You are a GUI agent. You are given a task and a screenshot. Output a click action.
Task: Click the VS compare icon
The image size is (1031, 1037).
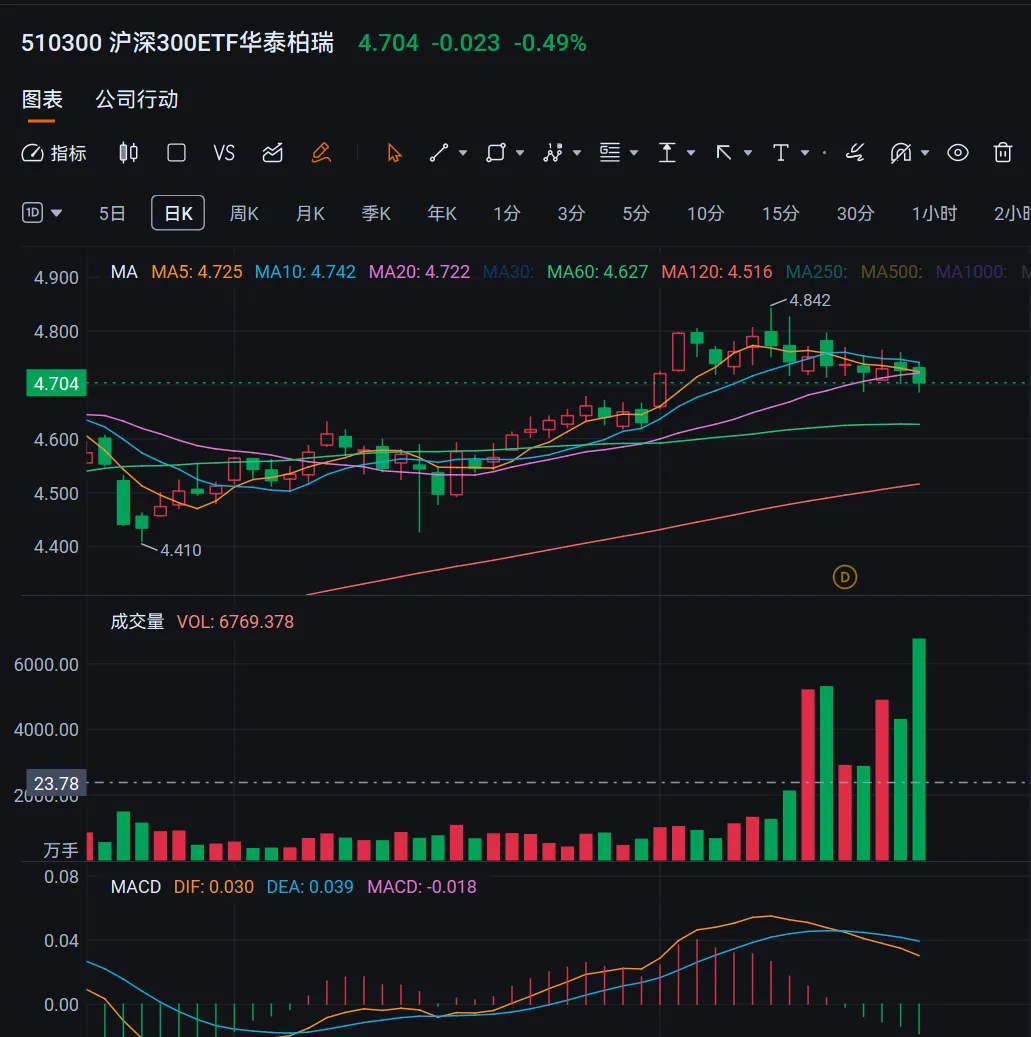(224, 153)
